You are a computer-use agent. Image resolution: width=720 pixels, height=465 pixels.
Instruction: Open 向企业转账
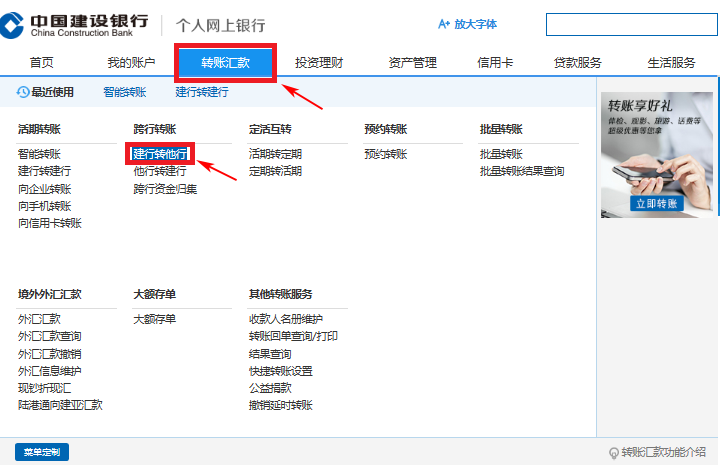45,189
